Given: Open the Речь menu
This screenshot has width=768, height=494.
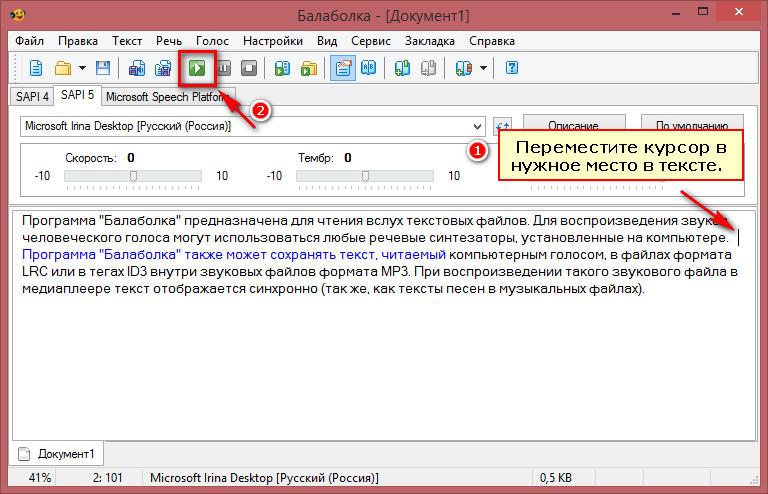Looking at the screenshot, I should (168, 41).
